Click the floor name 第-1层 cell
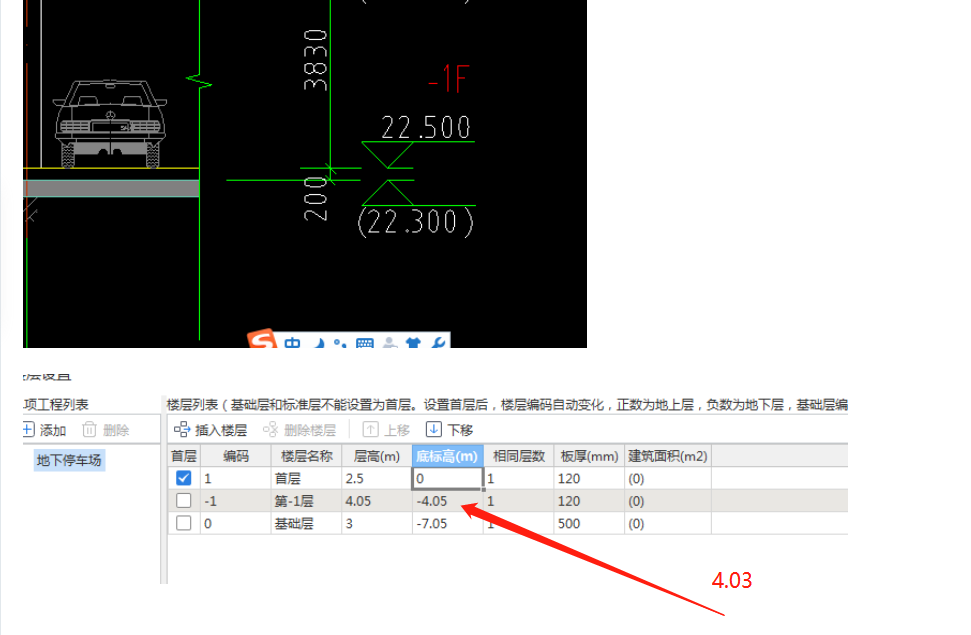 pos(307,501)
